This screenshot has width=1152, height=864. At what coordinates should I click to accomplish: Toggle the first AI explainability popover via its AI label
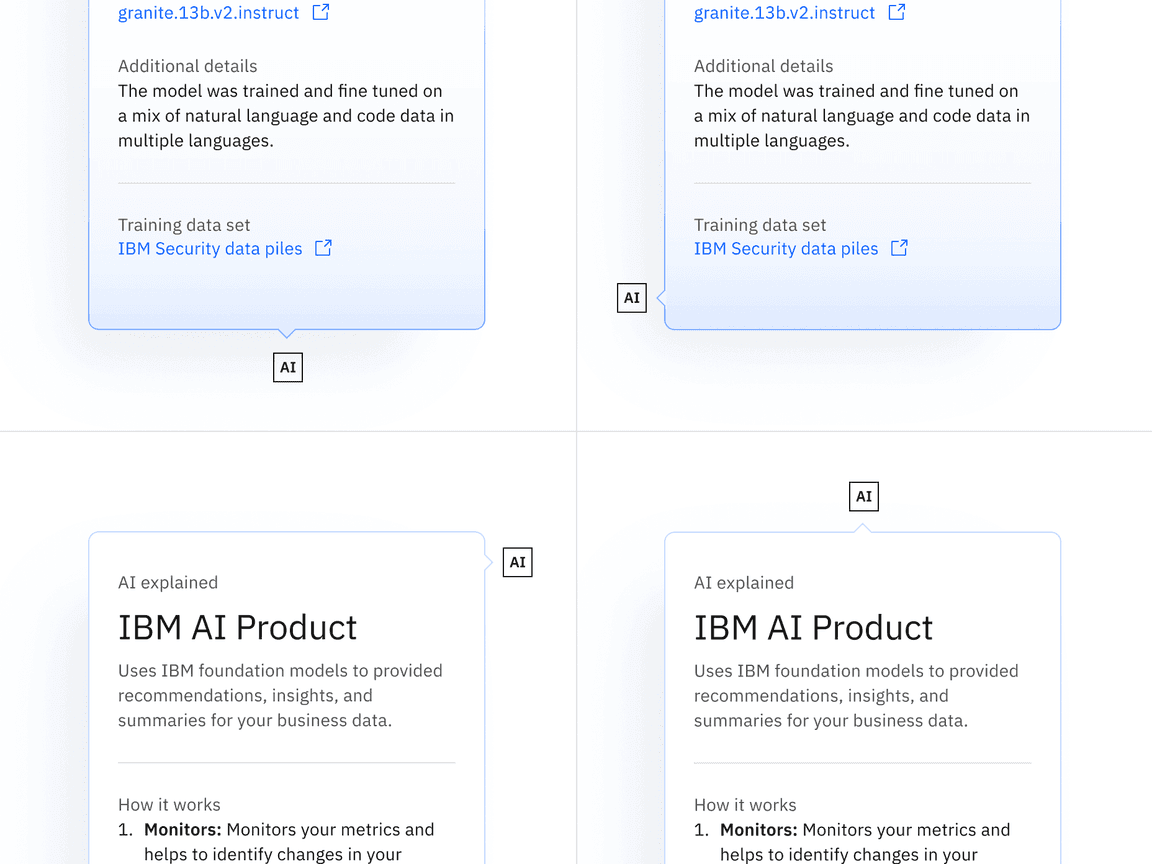[x=287, y=367]
